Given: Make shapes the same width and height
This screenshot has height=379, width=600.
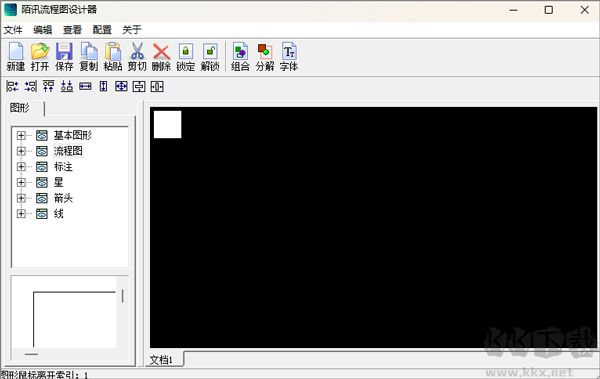Looking at the screenshot, I should tap(121, 86).
